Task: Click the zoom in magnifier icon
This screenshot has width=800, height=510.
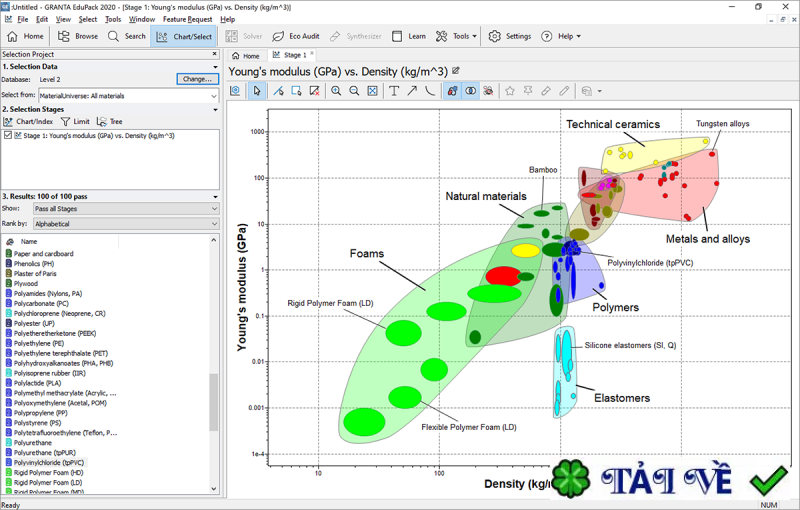Action: tap(336, 91)
